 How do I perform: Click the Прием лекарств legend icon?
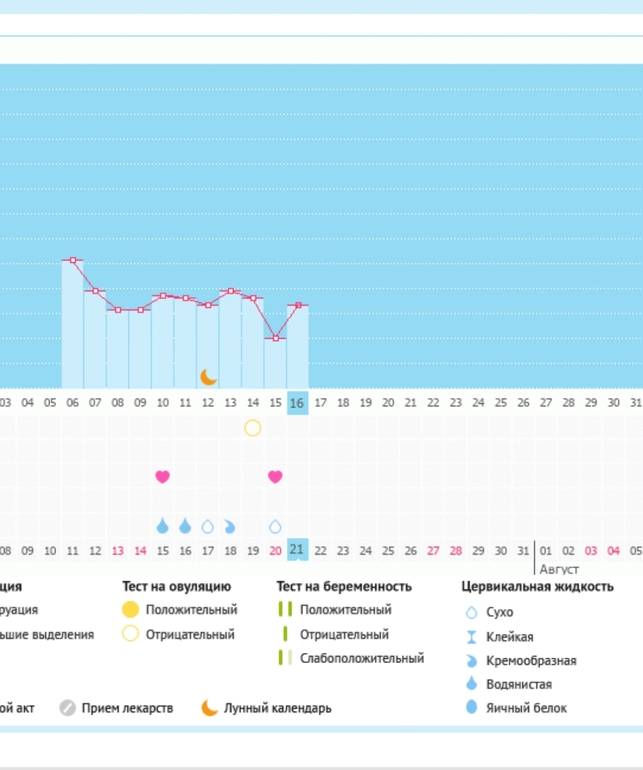click(x=68, y=708)
